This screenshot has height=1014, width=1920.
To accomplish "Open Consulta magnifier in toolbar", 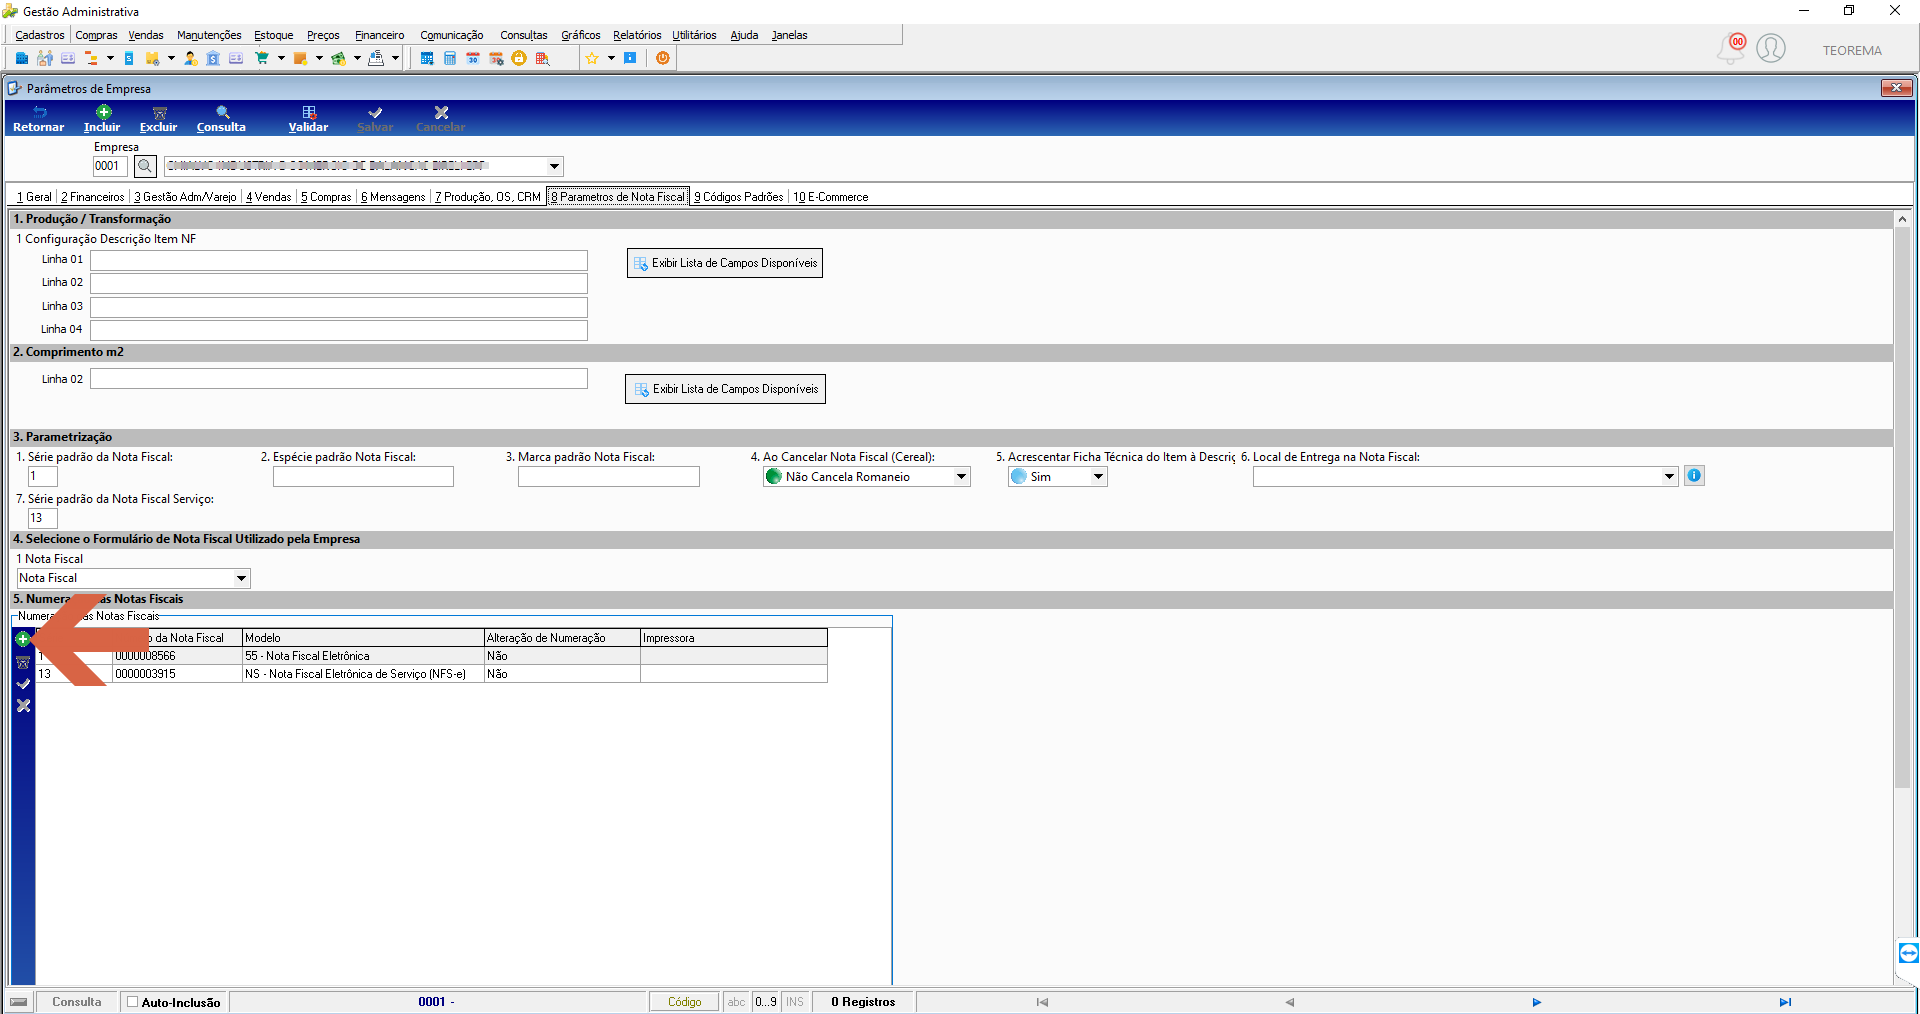I will pos(222,113).
